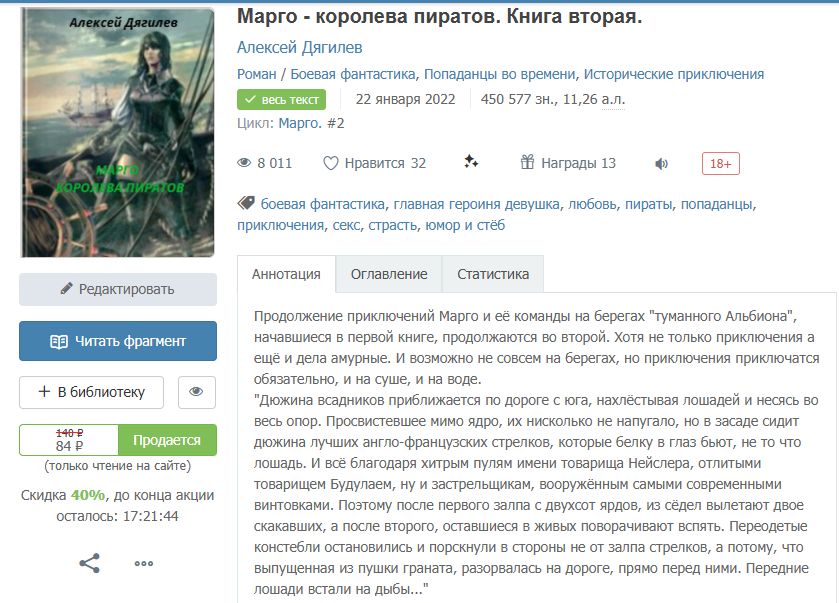Screen dimensions: 839x603
Task: Click the gift icon next to Награды
Action: click(527, 162)
